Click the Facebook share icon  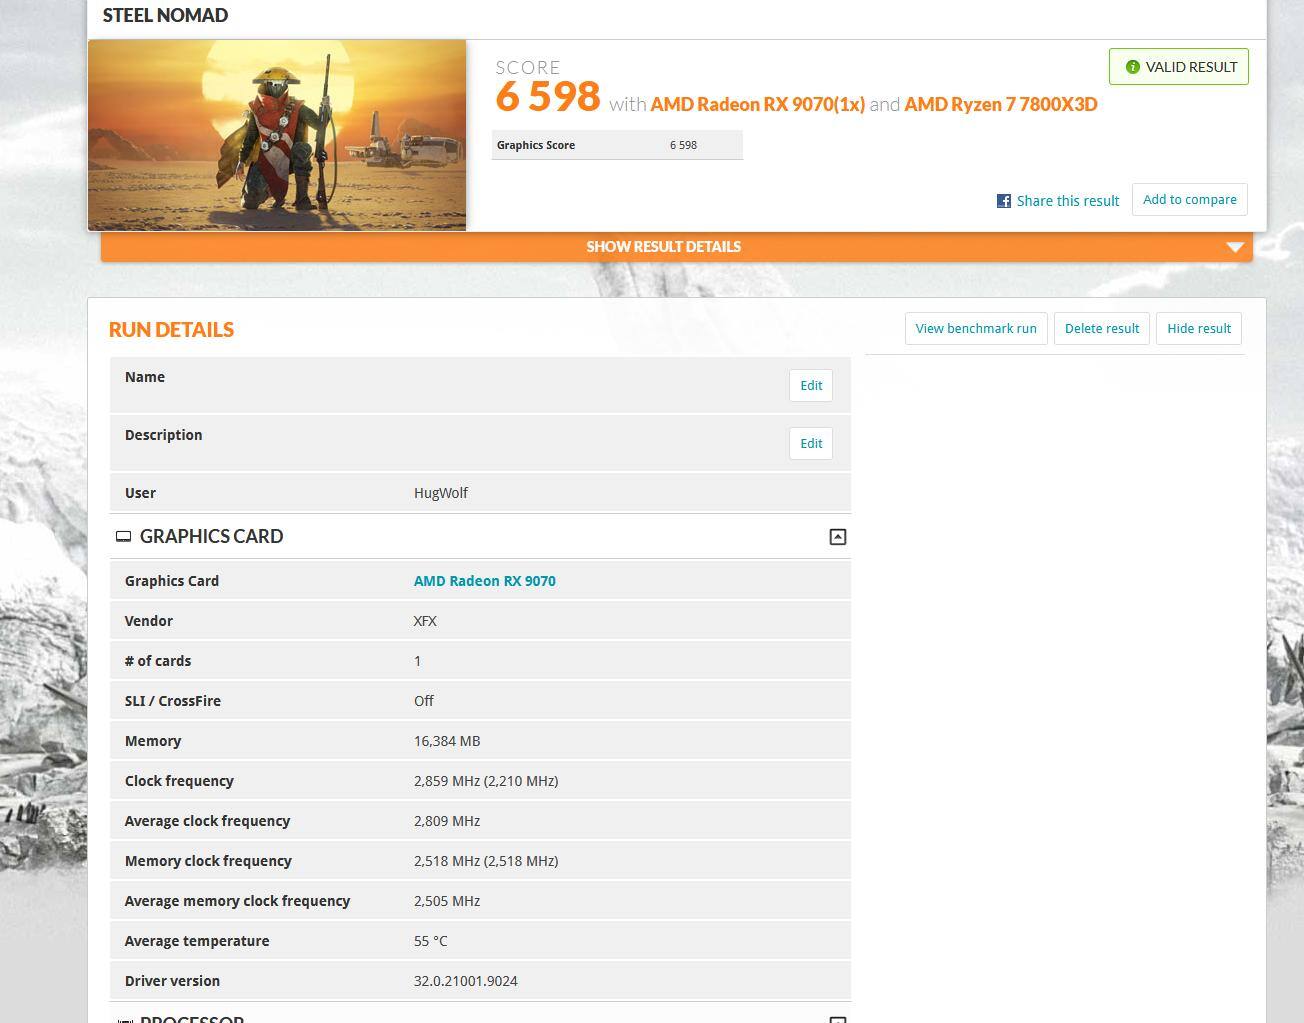1003,201
